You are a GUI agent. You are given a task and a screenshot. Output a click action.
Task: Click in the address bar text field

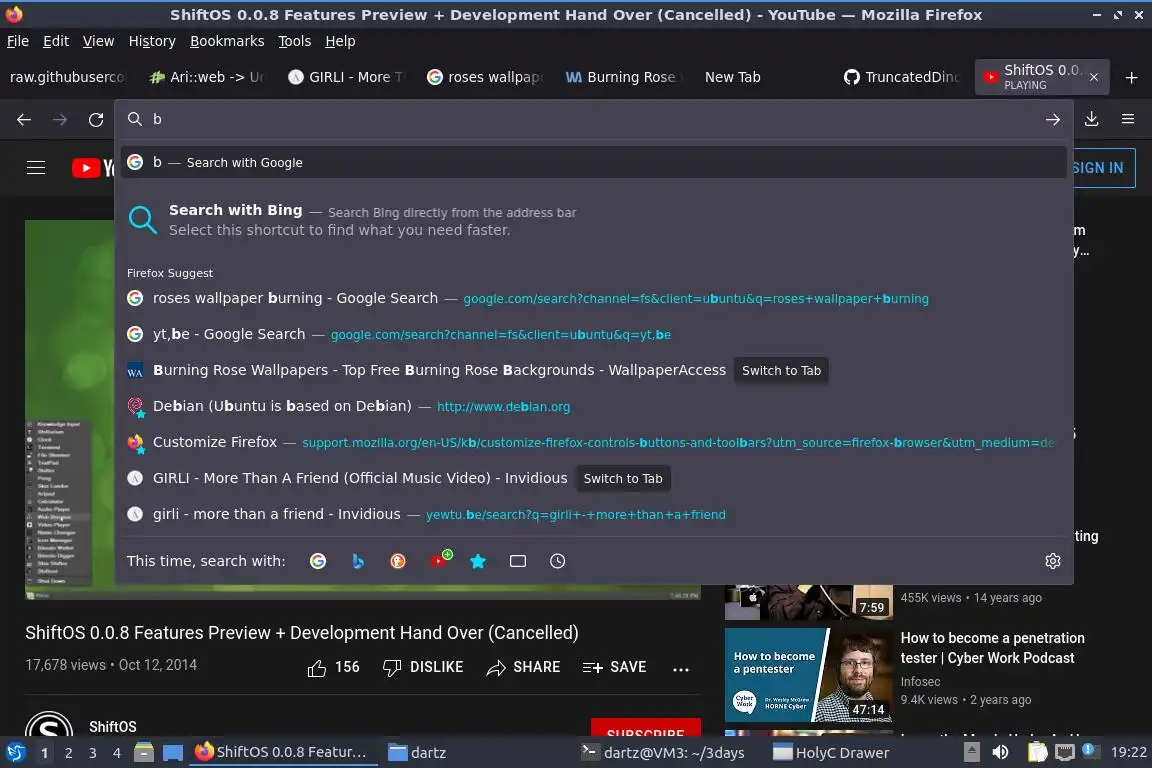tap(594, 119)
